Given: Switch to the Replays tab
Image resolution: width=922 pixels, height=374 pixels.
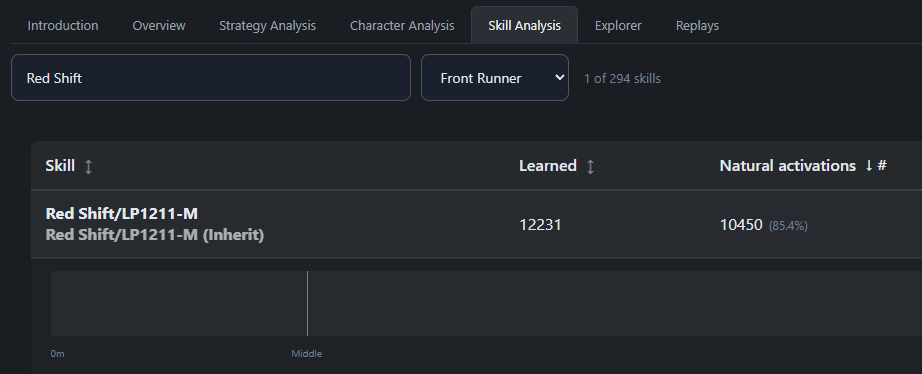Looking at the screenshot, I should [x=697, y=26].
